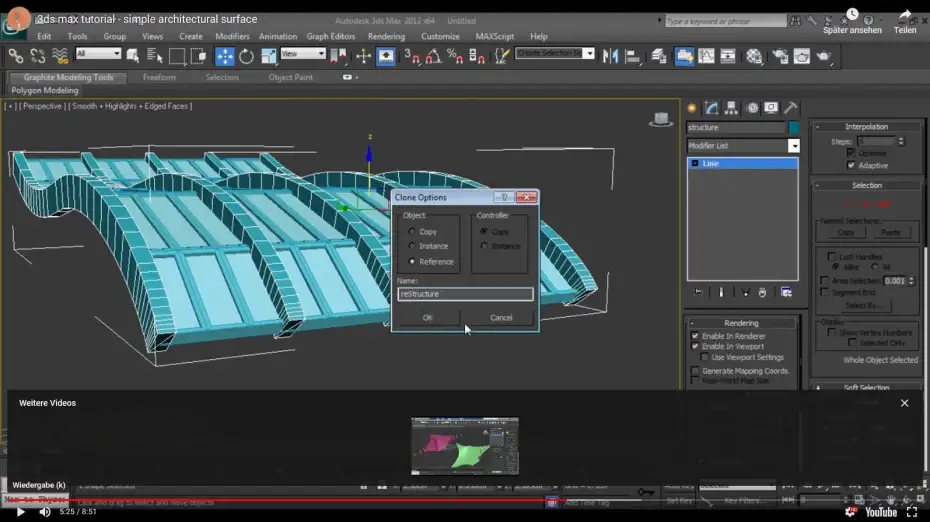Toggle Use Viewport Settings checkbox
The image size is (930, 522).
coord(705,357)
